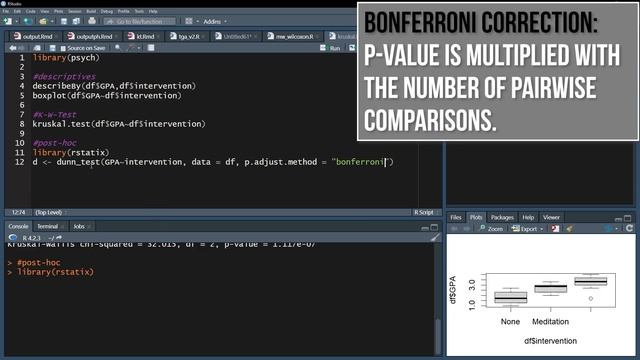
Task: Click the New File icon
Action: [x=7, y=21]
